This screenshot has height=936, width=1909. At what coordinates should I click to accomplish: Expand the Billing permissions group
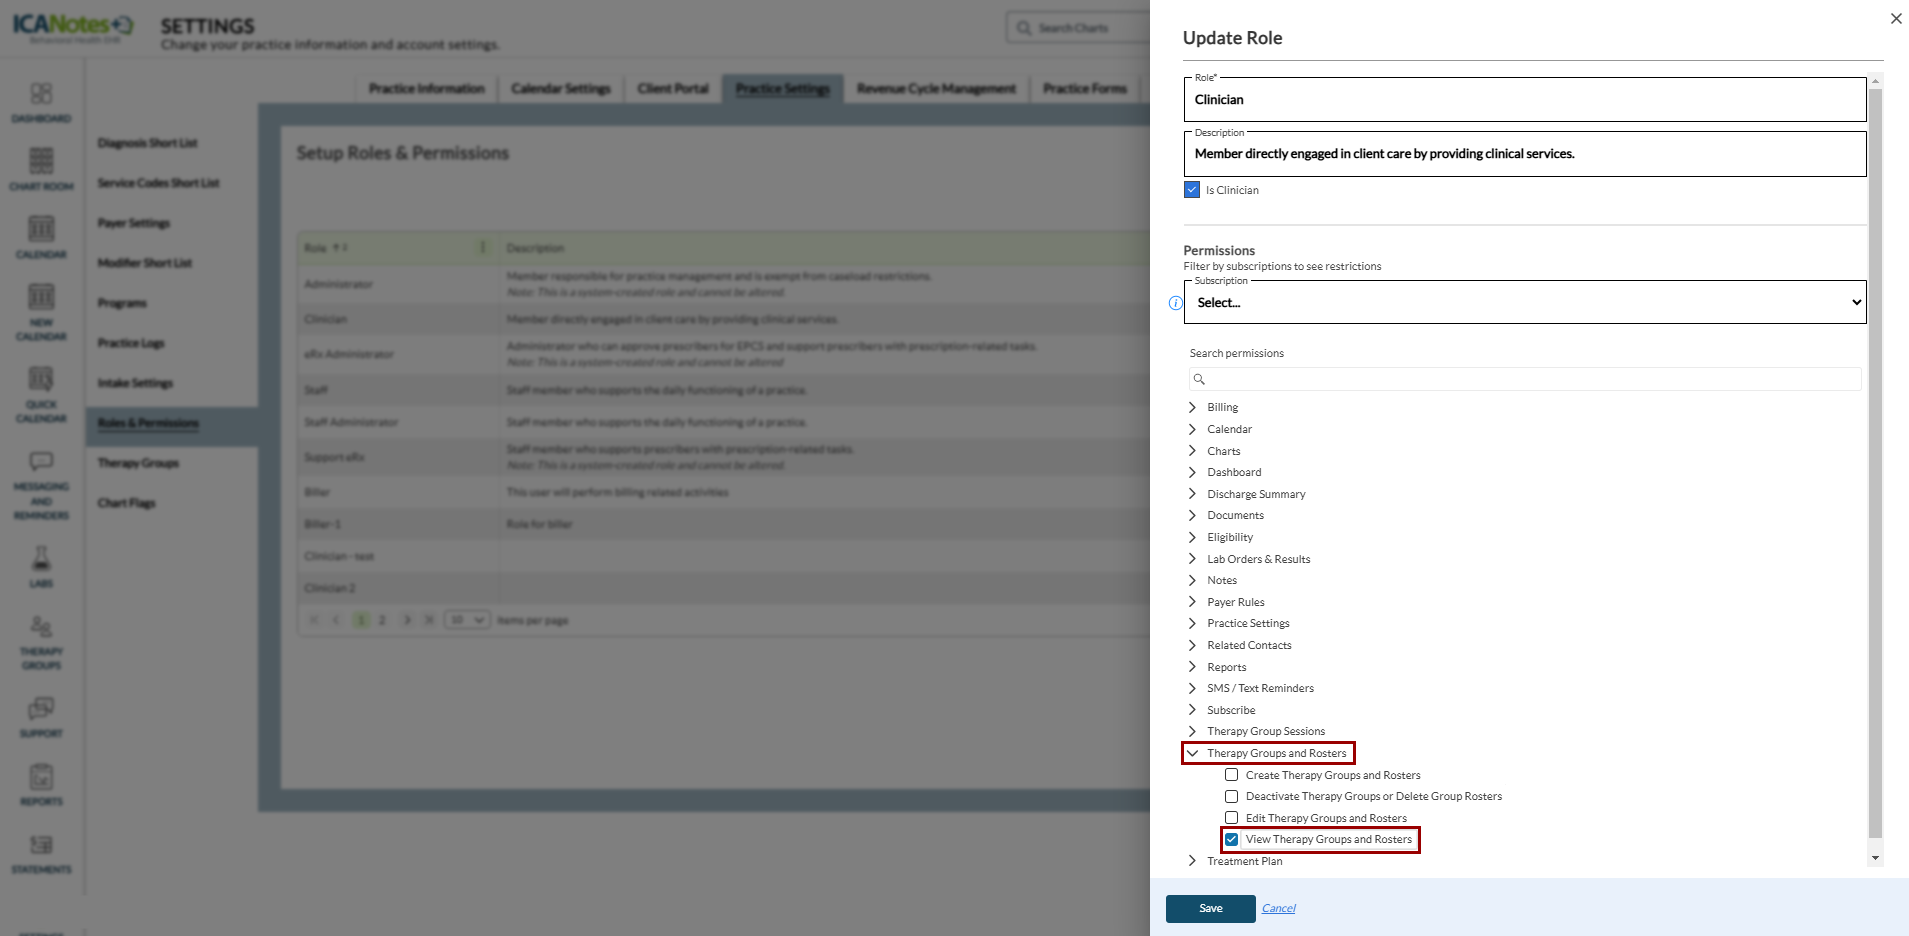pos(1192,407)
